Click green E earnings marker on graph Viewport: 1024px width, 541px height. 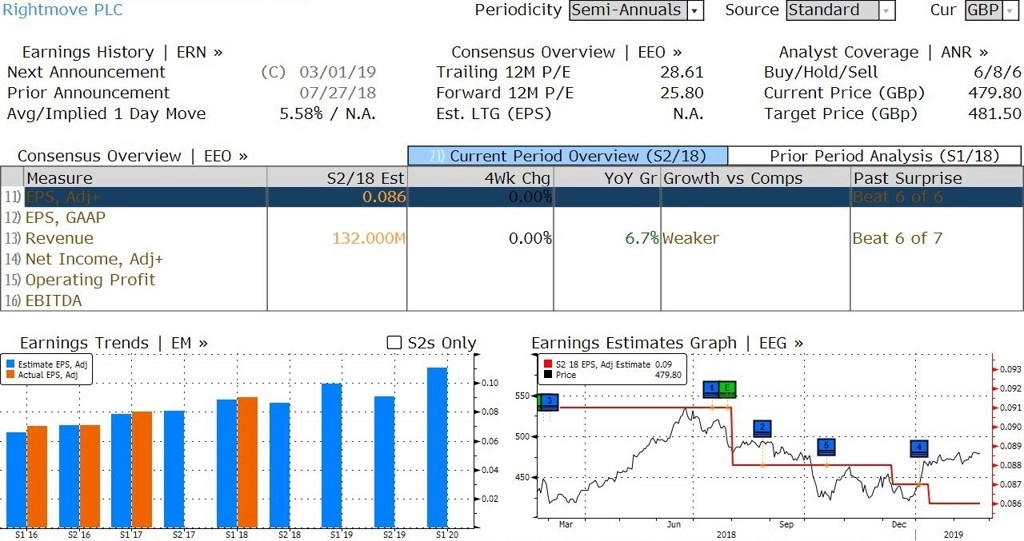pos(727,389)
